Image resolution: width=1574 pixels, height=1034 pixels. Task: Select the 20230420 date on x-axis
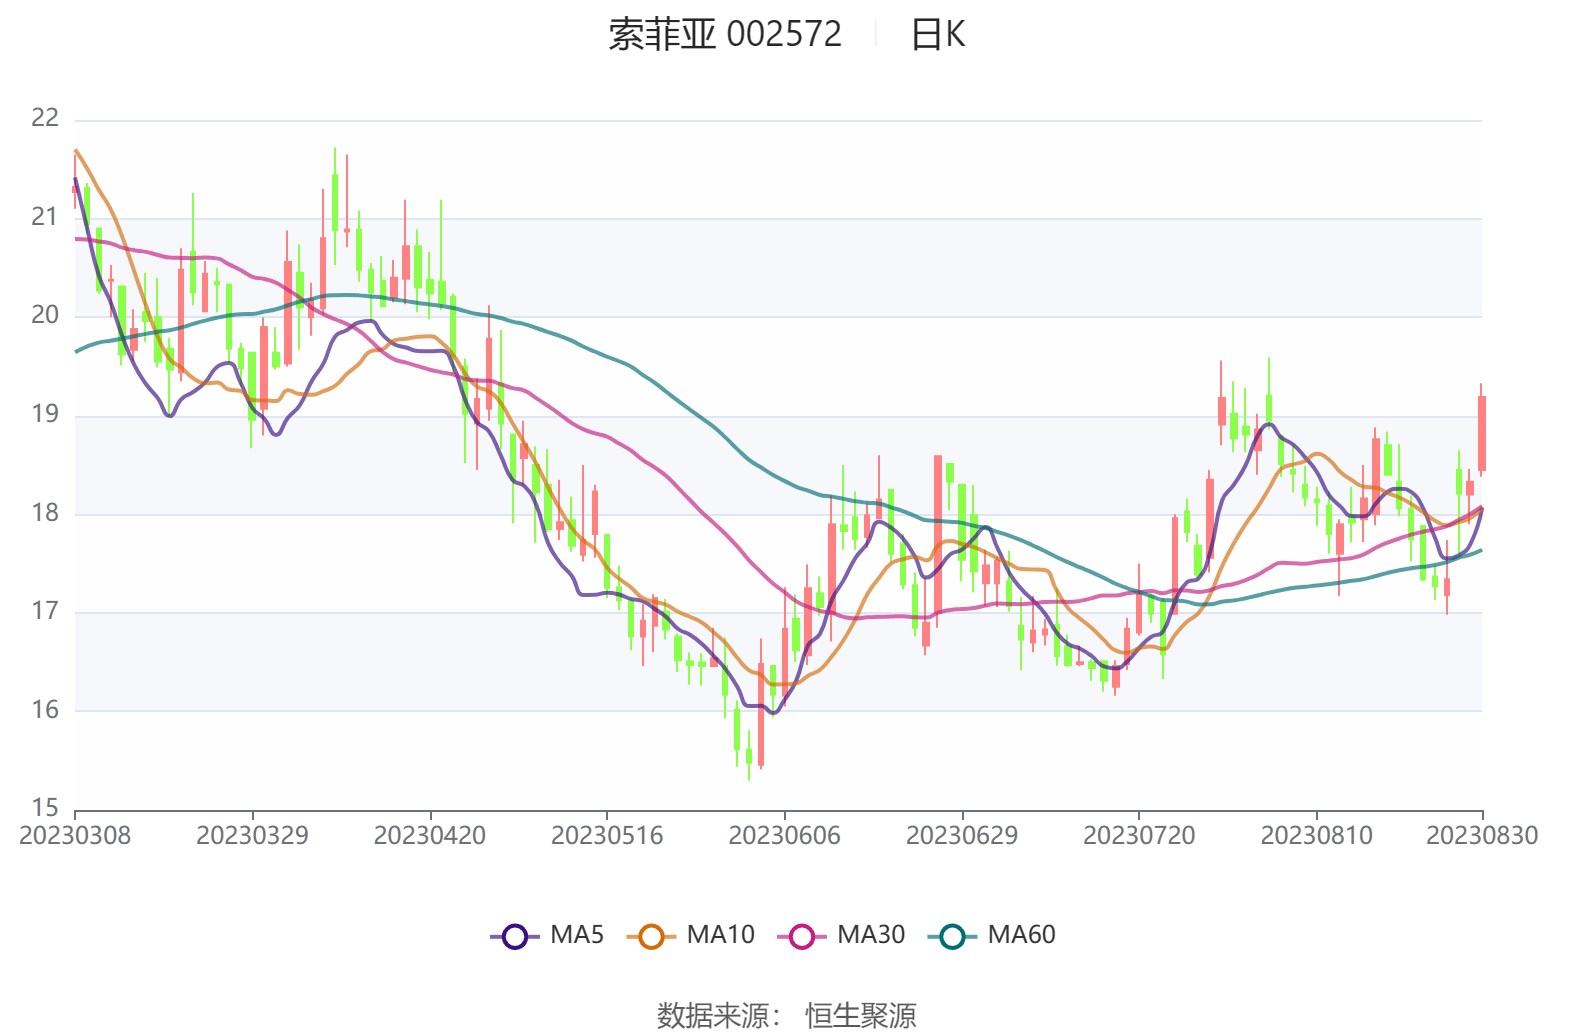(x=430, y=836)
